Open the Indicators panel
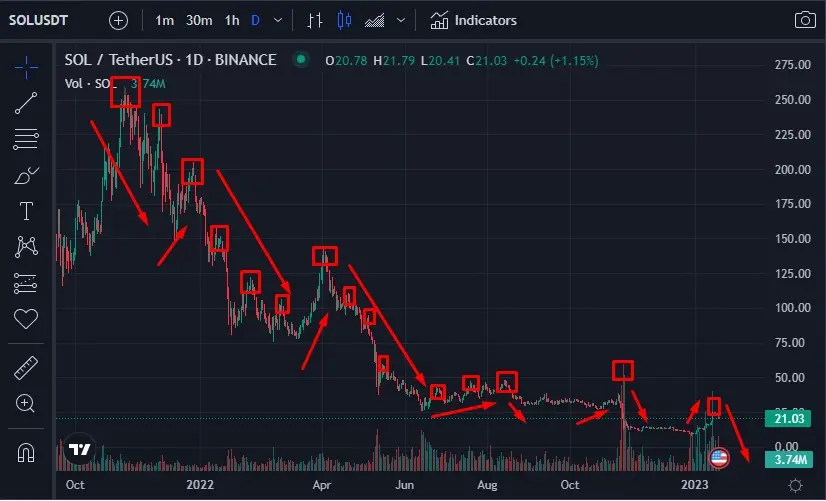The width and height of the screenshot is (826, 501). pyautogui.click(x=473, y=21)
